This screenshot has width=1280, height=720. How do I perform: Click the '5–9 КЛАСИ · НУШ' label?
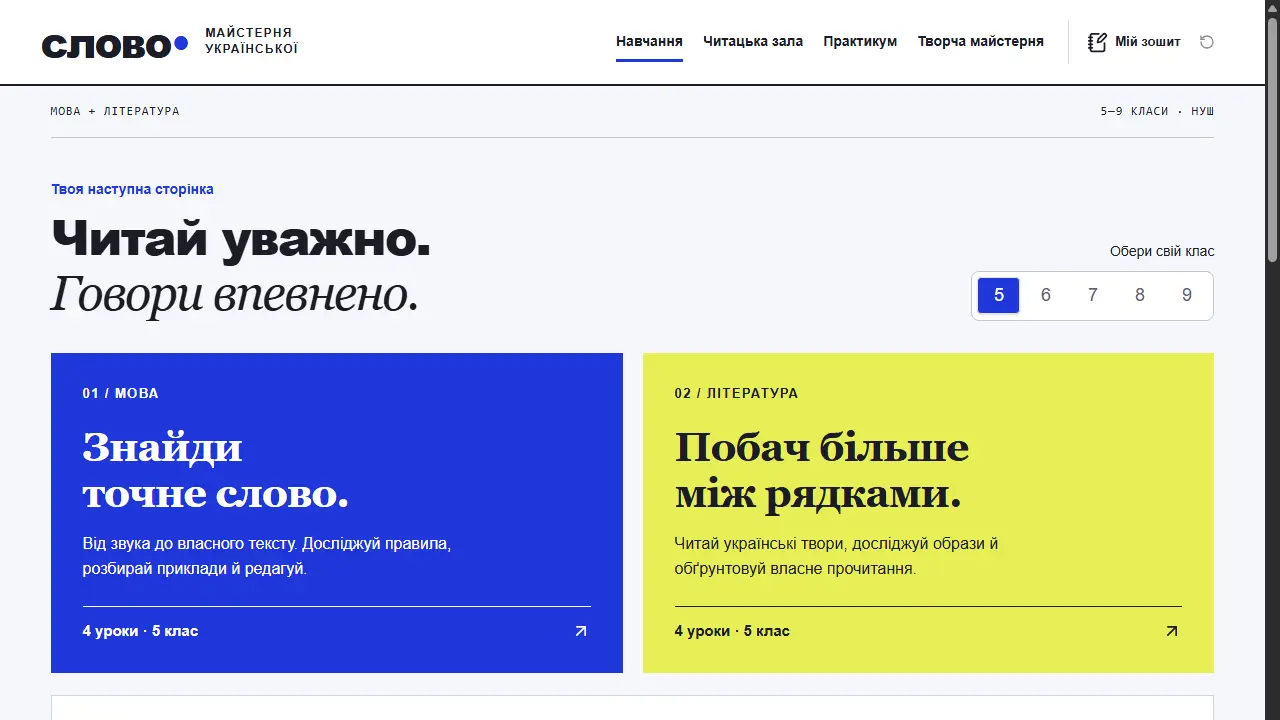click(x=1157, y=111)
